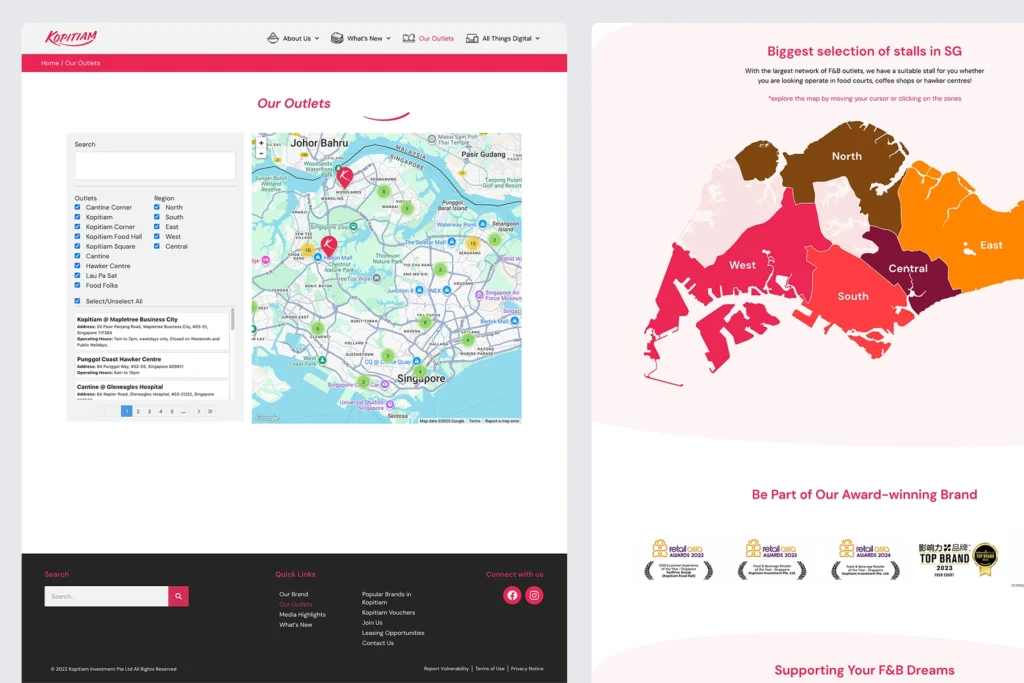The height and width of the screenshot is (683, 1024).
Task: Click the Facebook icon in footer
Action: [512, 595]
